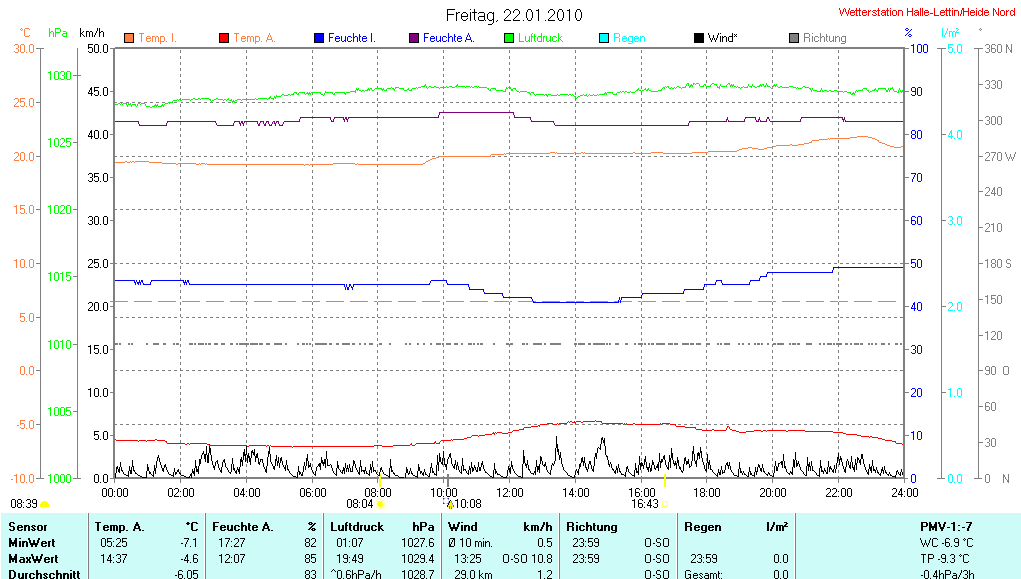Click the chart date heading Freitag, 22.01.2010
The image size is (1021, 579).
tap(514, 15)
